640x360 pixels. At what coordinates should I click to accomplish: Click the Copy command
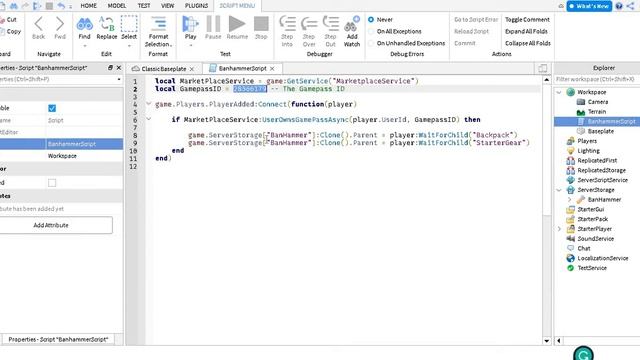[x=10, y=31]
